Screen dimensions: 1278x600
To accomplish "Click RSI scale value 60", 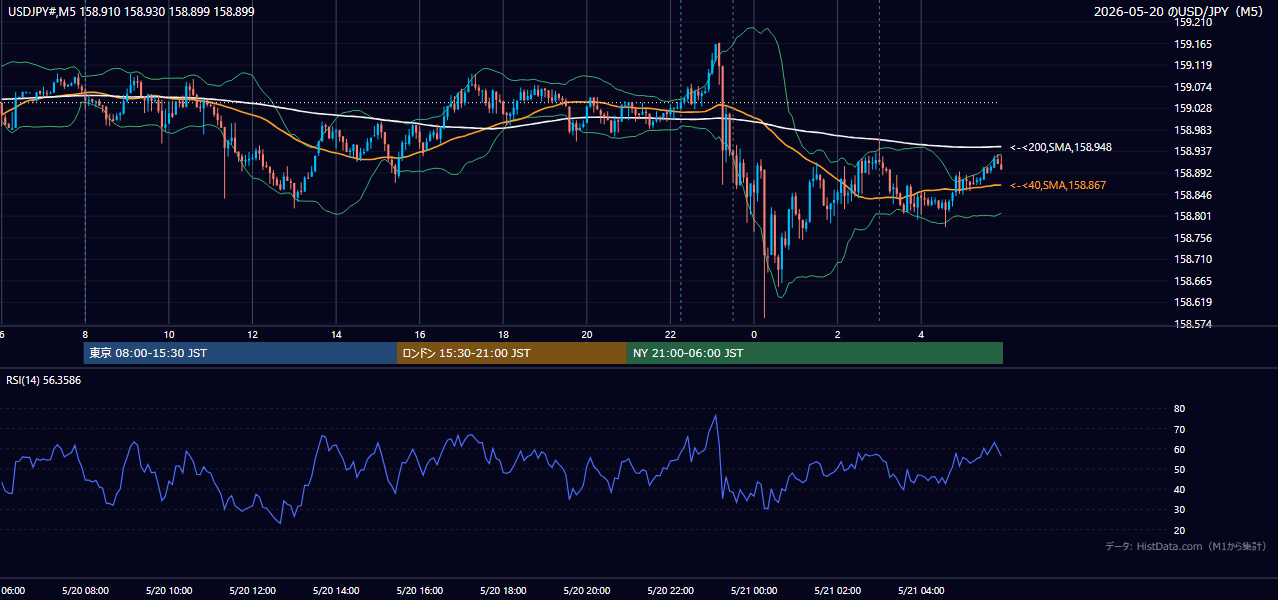I will click(x=1179, y=449).
